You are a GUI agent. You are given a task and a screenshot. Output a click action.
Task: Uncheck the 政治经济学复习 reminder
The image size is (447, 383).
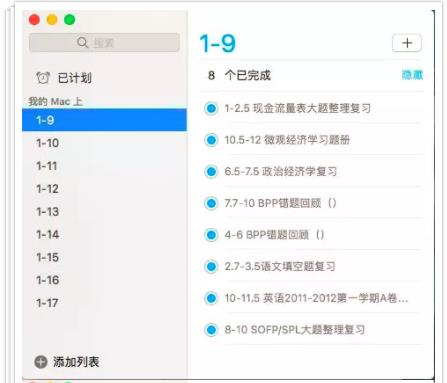click(211, 172)
